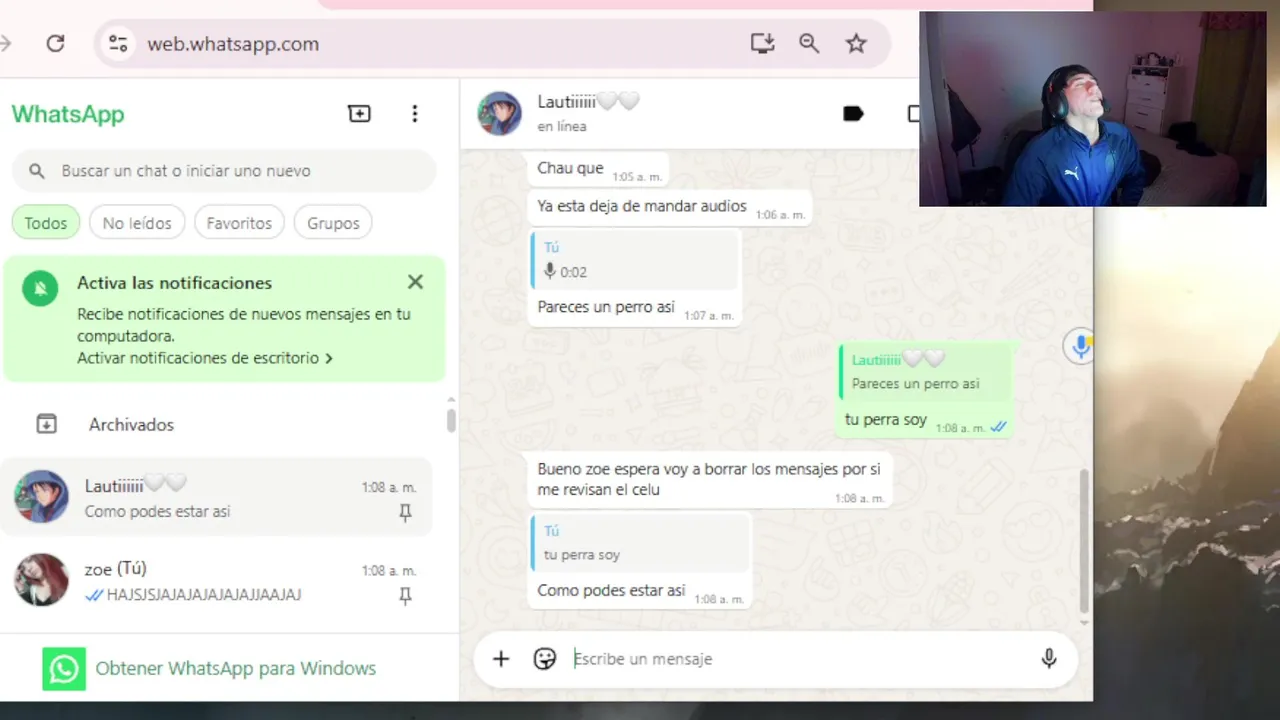
Task: Open the zoom magnifier icon in address bar
Action: (809, 43)
